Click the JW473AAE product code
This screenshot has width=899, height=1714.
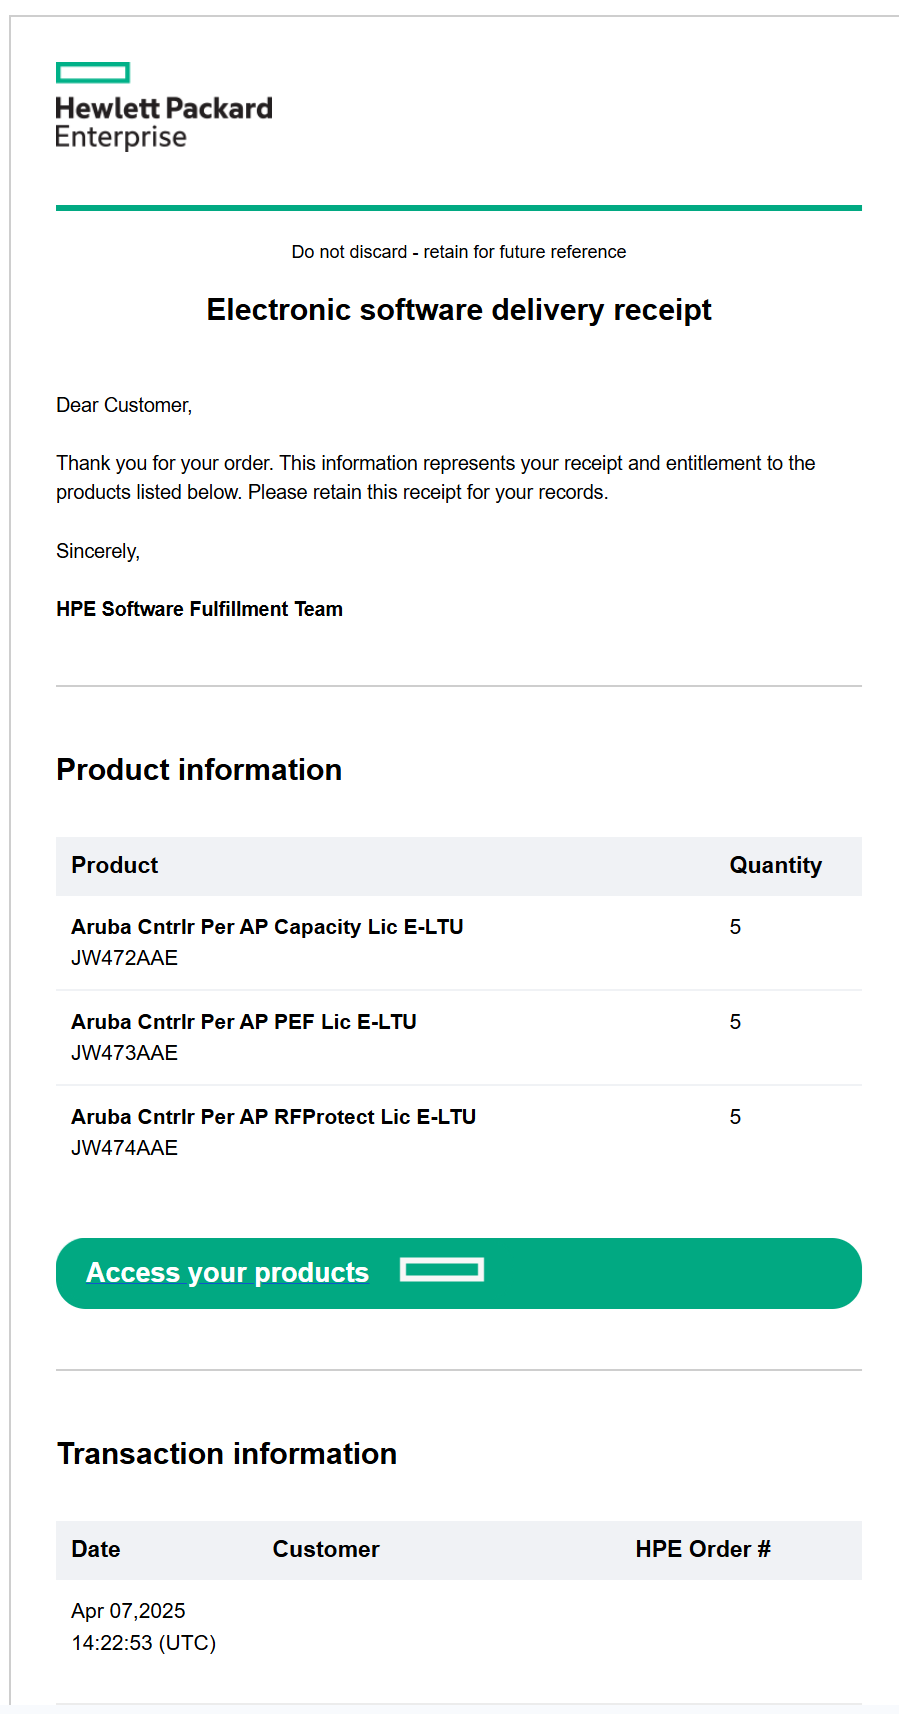(124, 1053)
